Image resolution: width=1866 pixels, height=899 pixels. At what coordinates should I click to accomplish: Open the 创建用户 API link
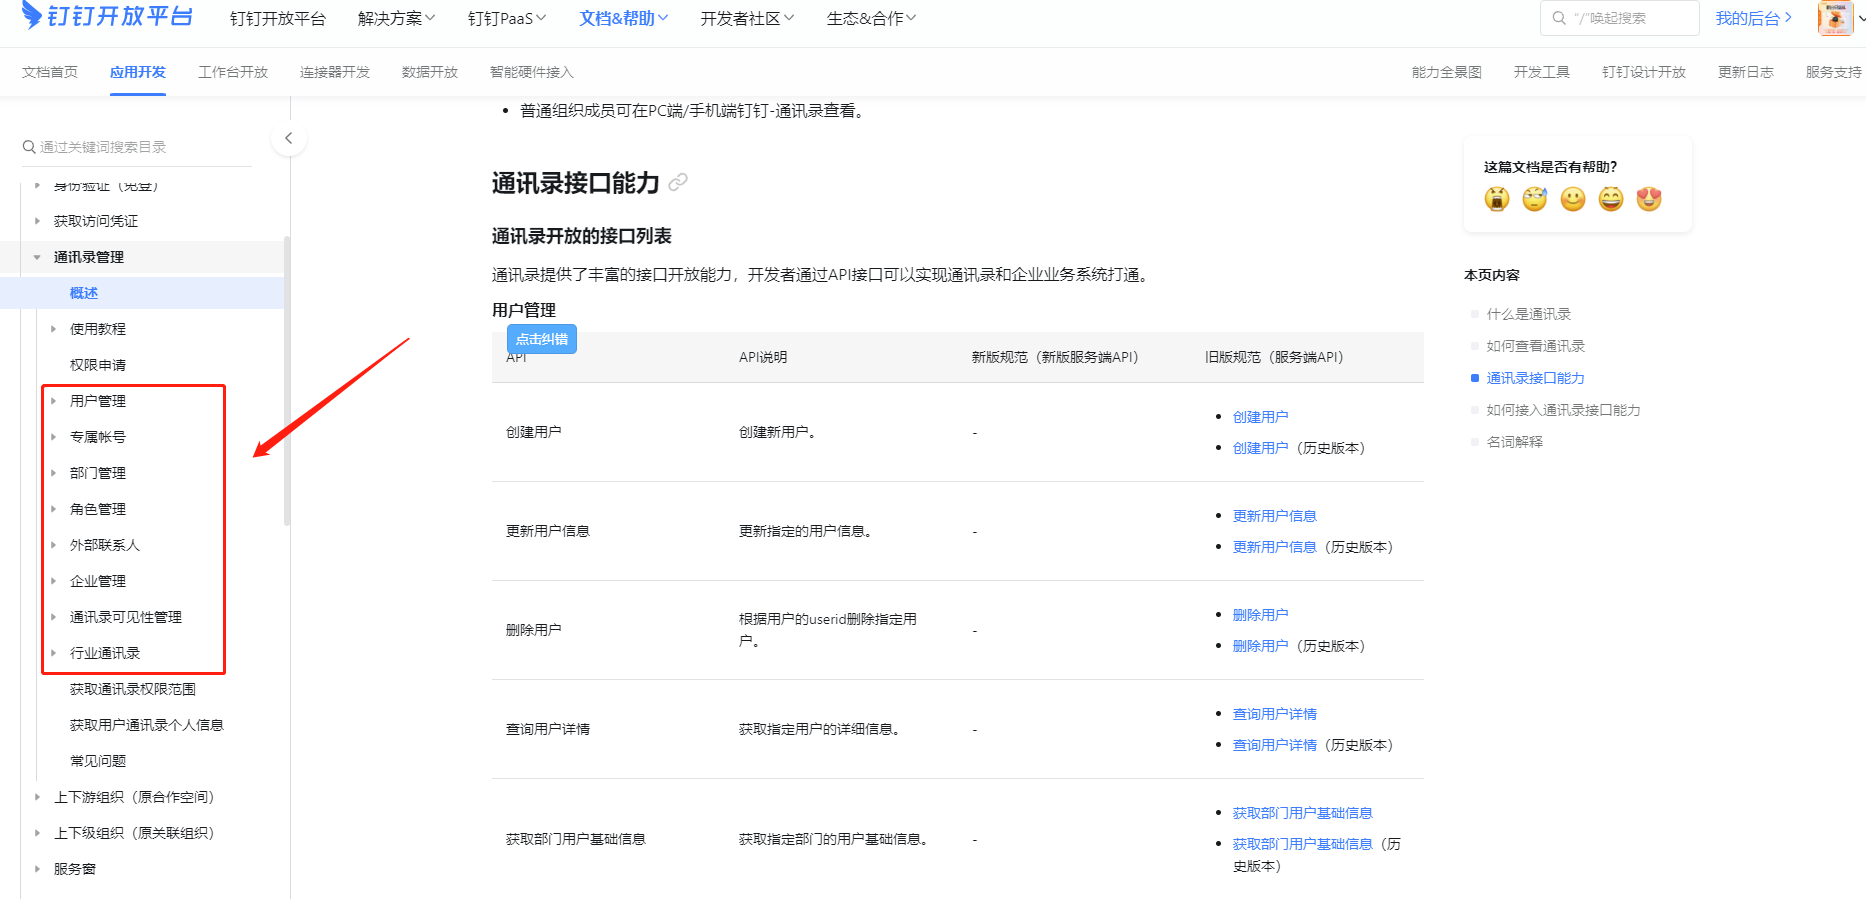pos(1260,417)
